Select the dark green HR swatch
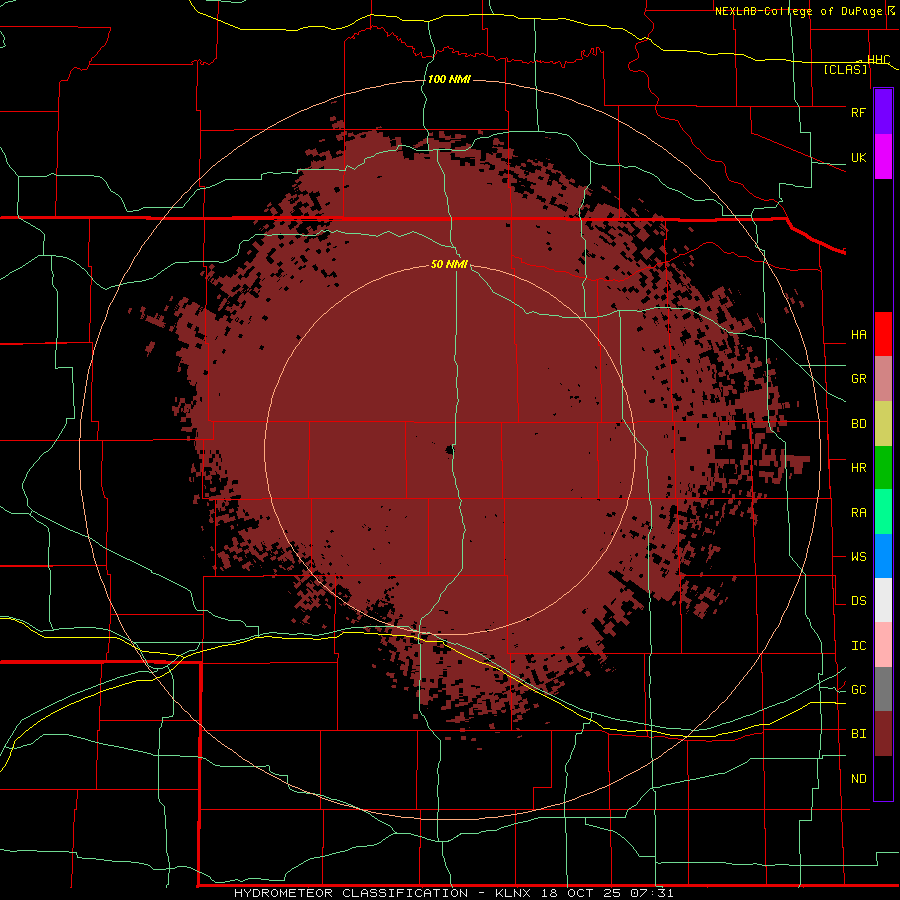The width and height of the screenshot is (900, 900). click(x=883, y=468)
